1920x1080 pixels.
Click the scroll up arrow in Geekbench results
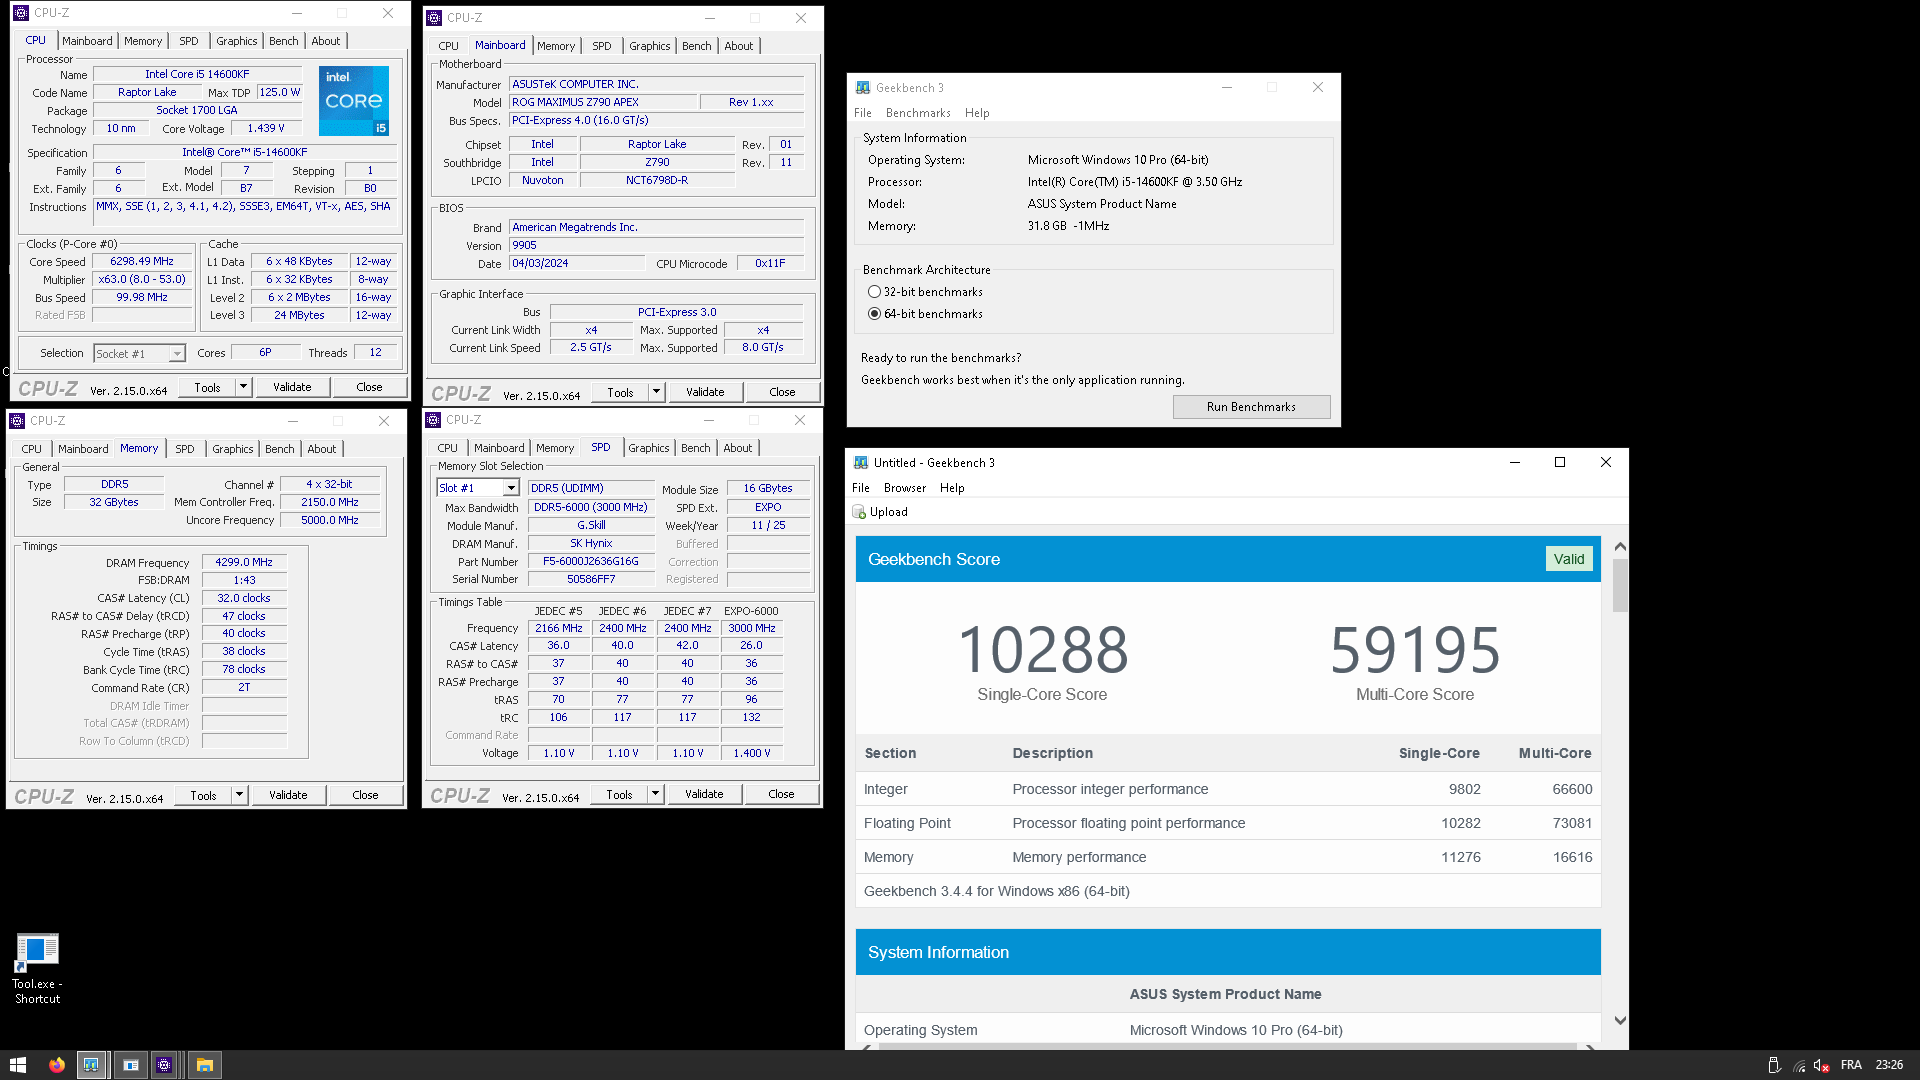[x=1620, y=547]
